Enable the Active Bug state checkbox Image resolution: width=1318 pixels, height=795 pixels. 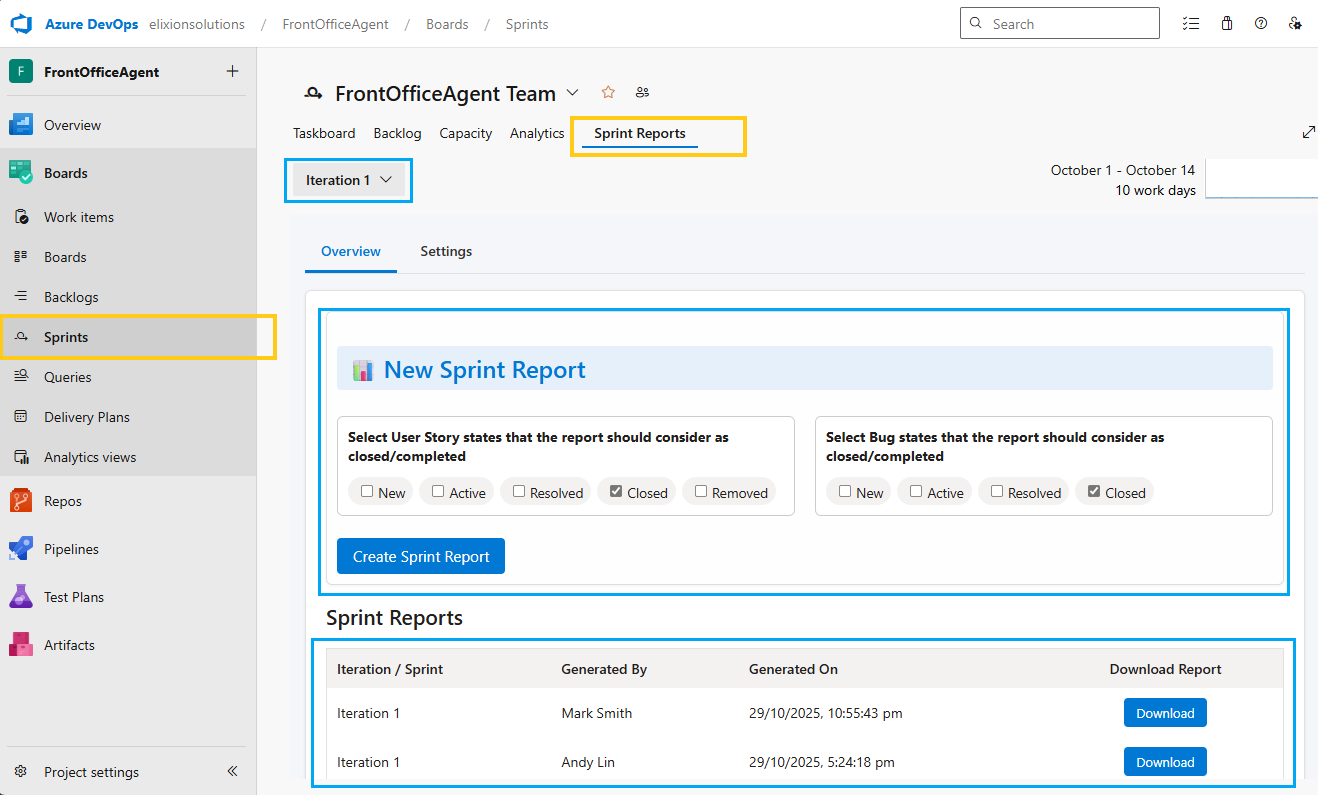[916, 492]
